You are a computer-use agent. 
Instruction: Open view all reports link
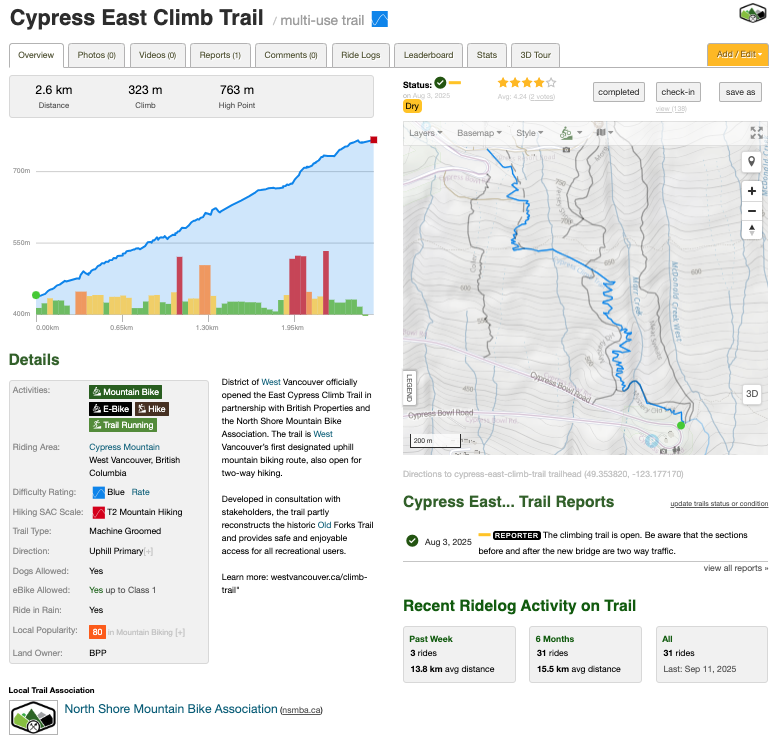pyautogui.click(x=735, y=568)
